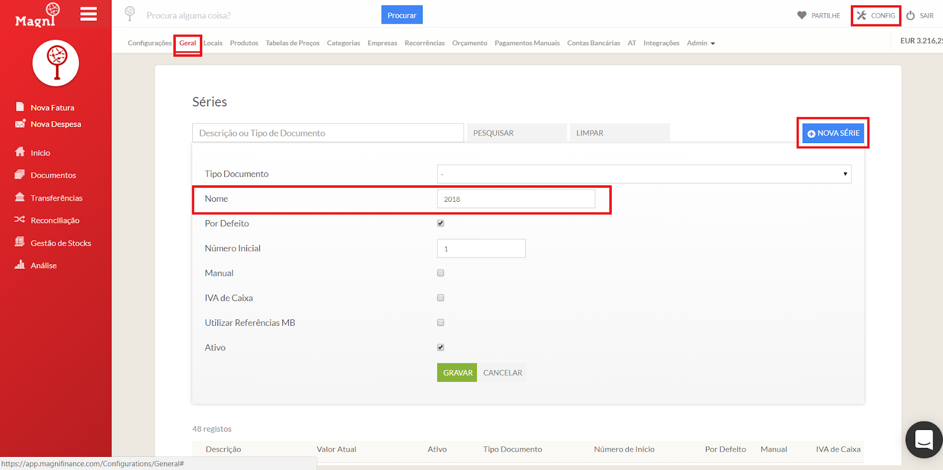Open the Contas Bancárias tab
Image resolution: width=943 pixels, height=470 pixels.
tap(594, 43)
